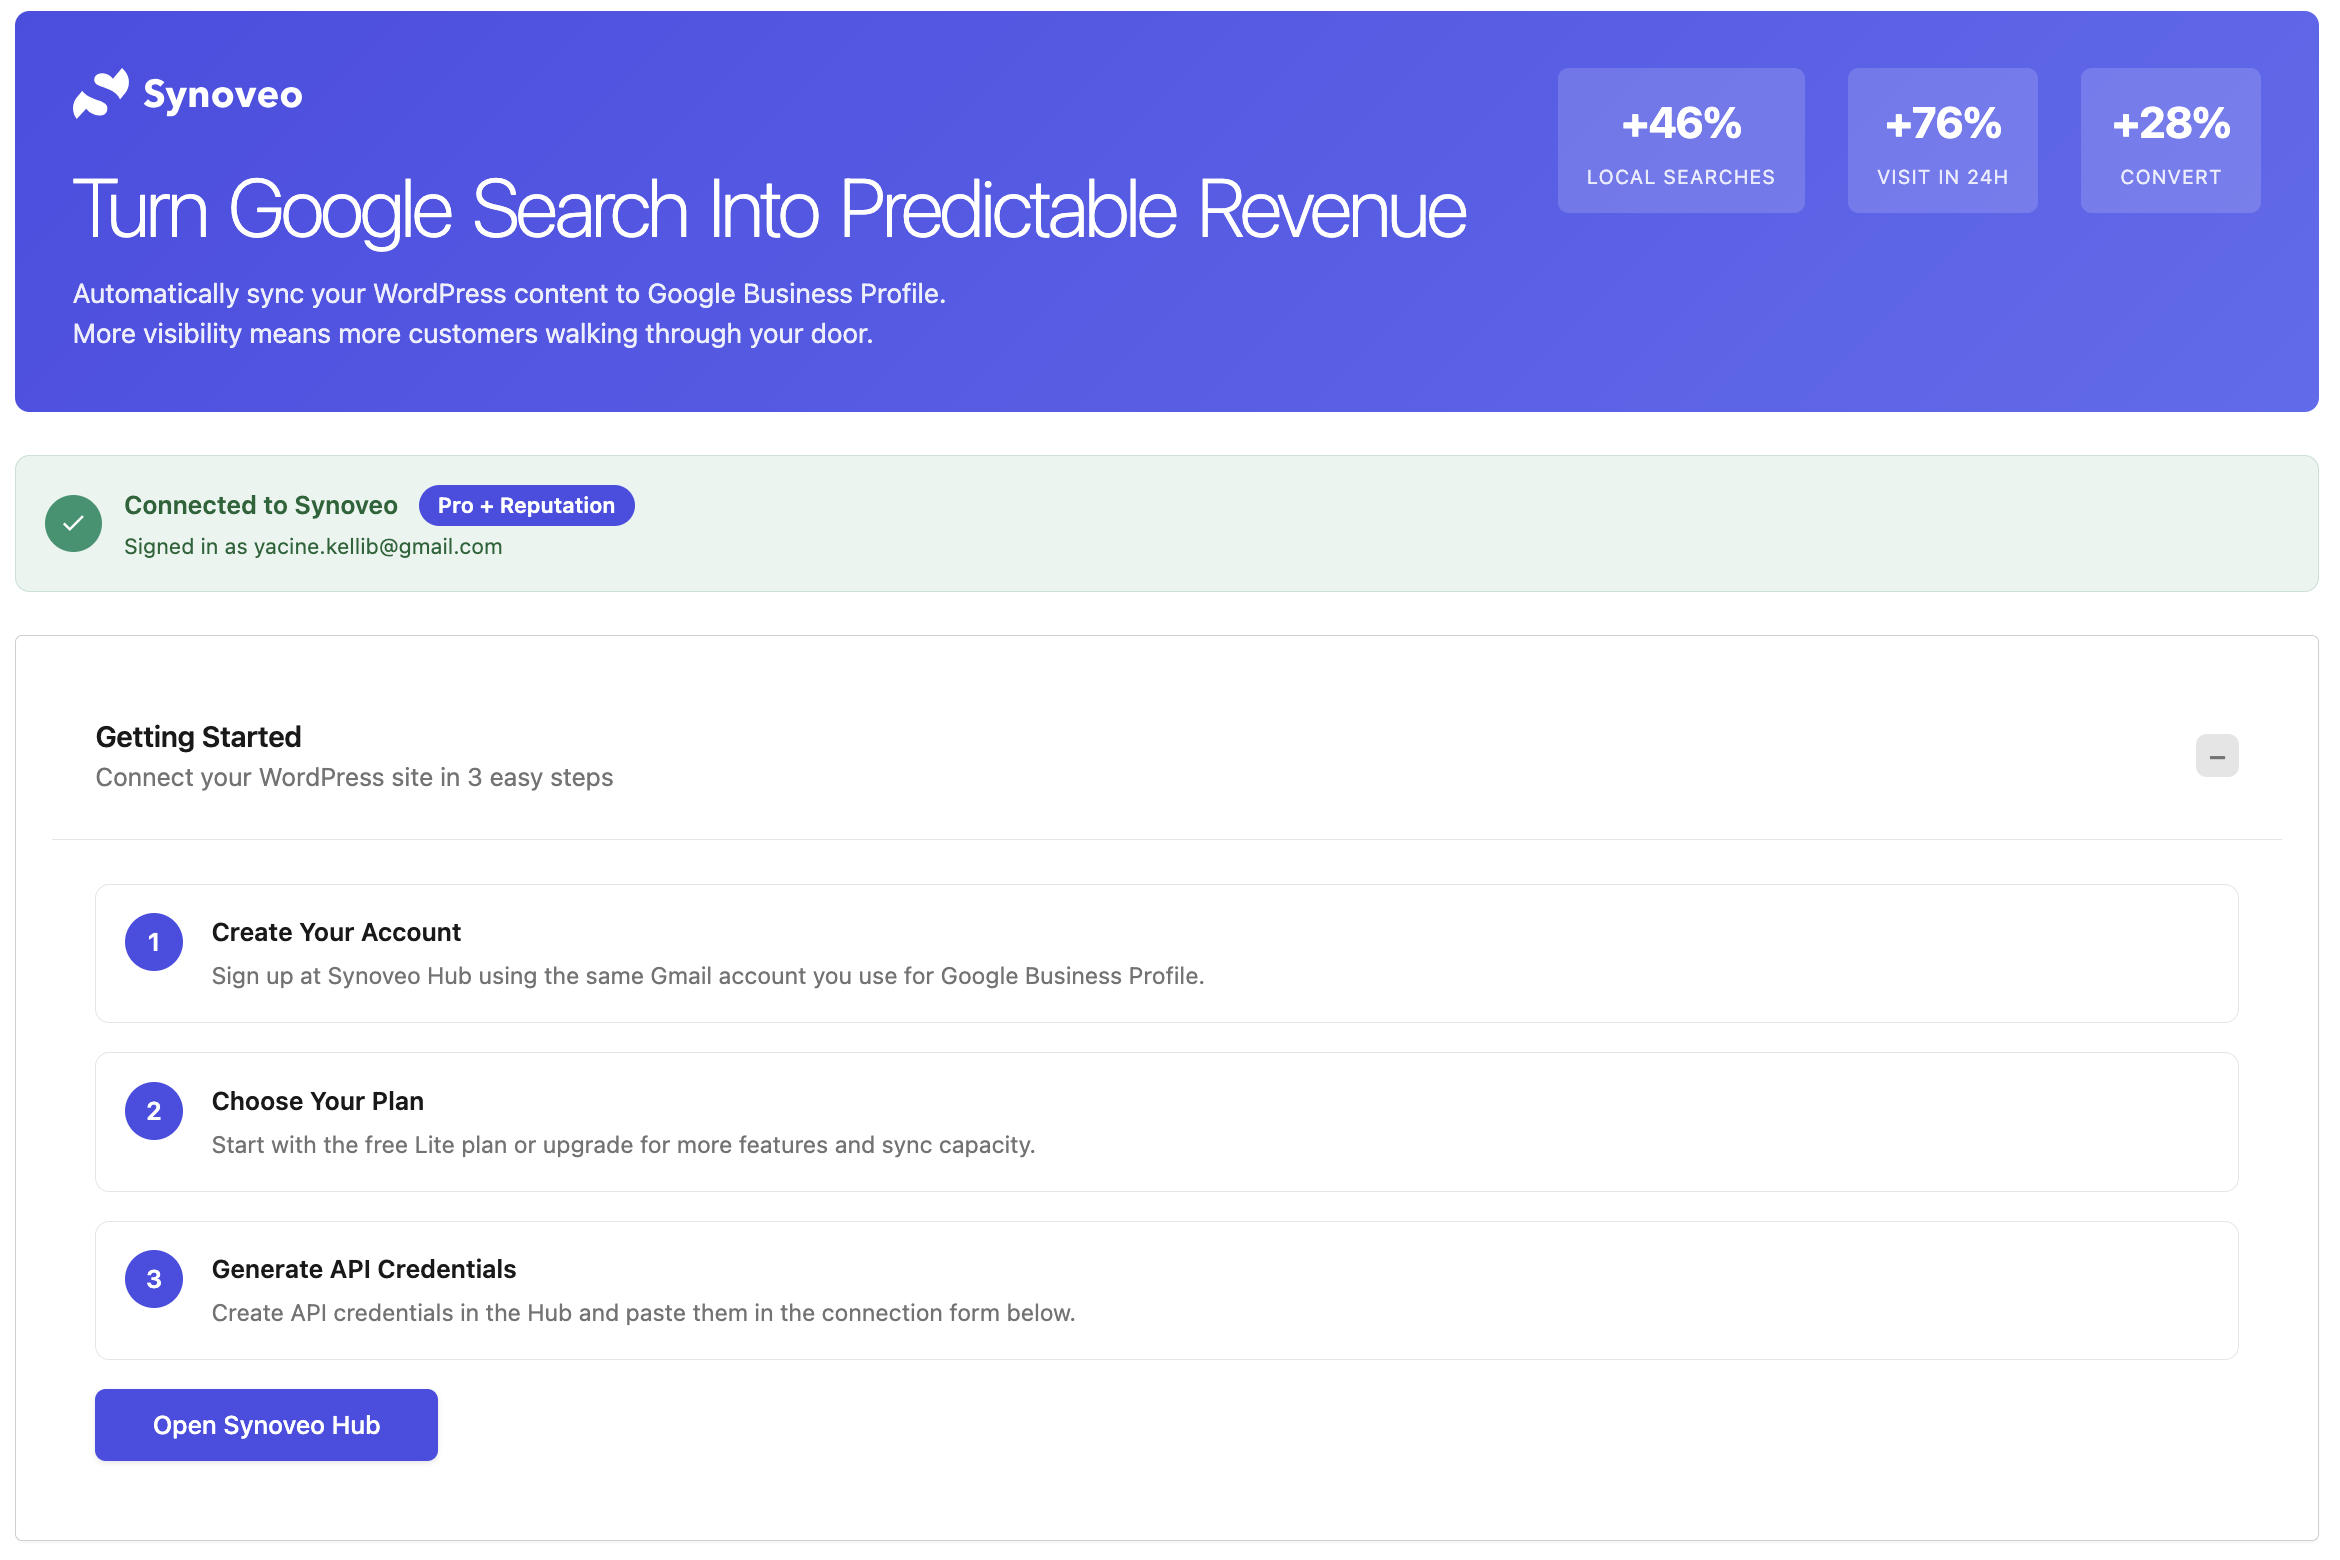Collapse the Getting Started section
Screen dimensions: 2340x1560
[2216, 756]
